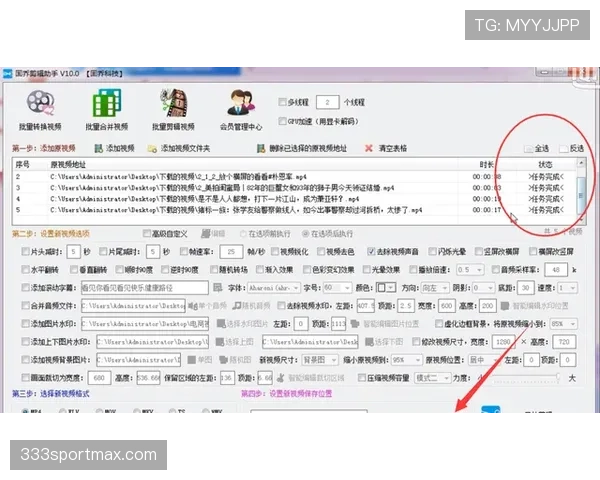Click the 线程 count input field
This screenshot has height=480, width=600.
[x=328, y=102]
